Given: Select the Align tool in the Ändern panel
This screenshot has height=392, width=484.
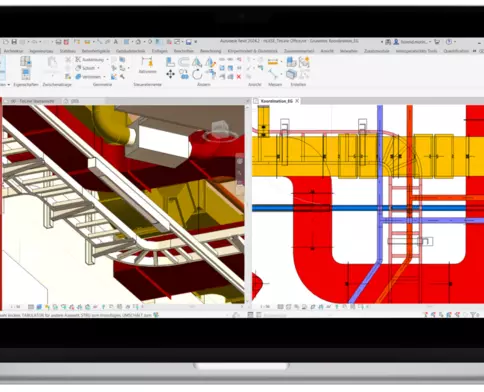Looking at the screenshot, I should point(170,62).
